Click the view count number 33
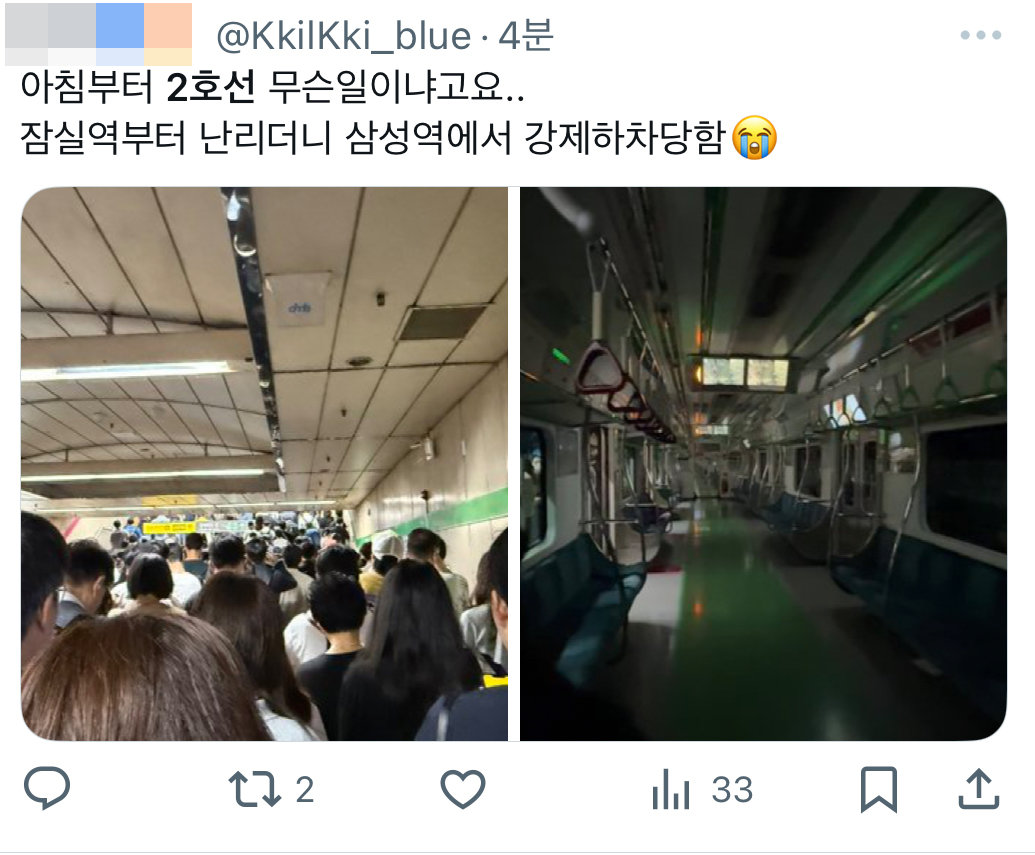Screen dimensions: 1035x855 732,790
